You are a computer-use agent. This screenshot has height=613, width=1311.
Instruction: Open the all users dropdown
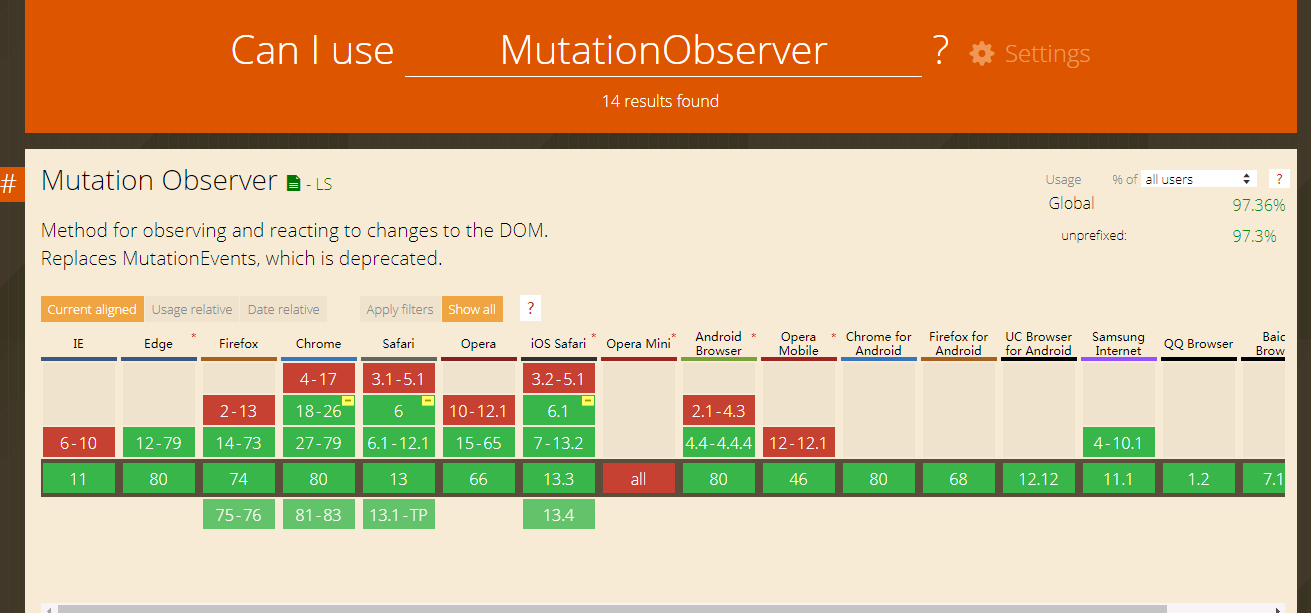coord(1199,178)
